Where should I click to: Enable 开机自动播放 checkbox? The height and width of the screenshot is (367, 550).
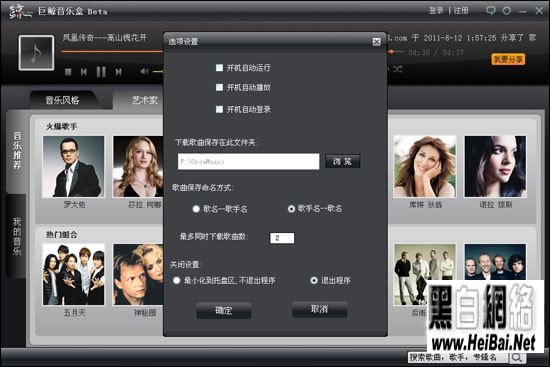click(219, 87)
